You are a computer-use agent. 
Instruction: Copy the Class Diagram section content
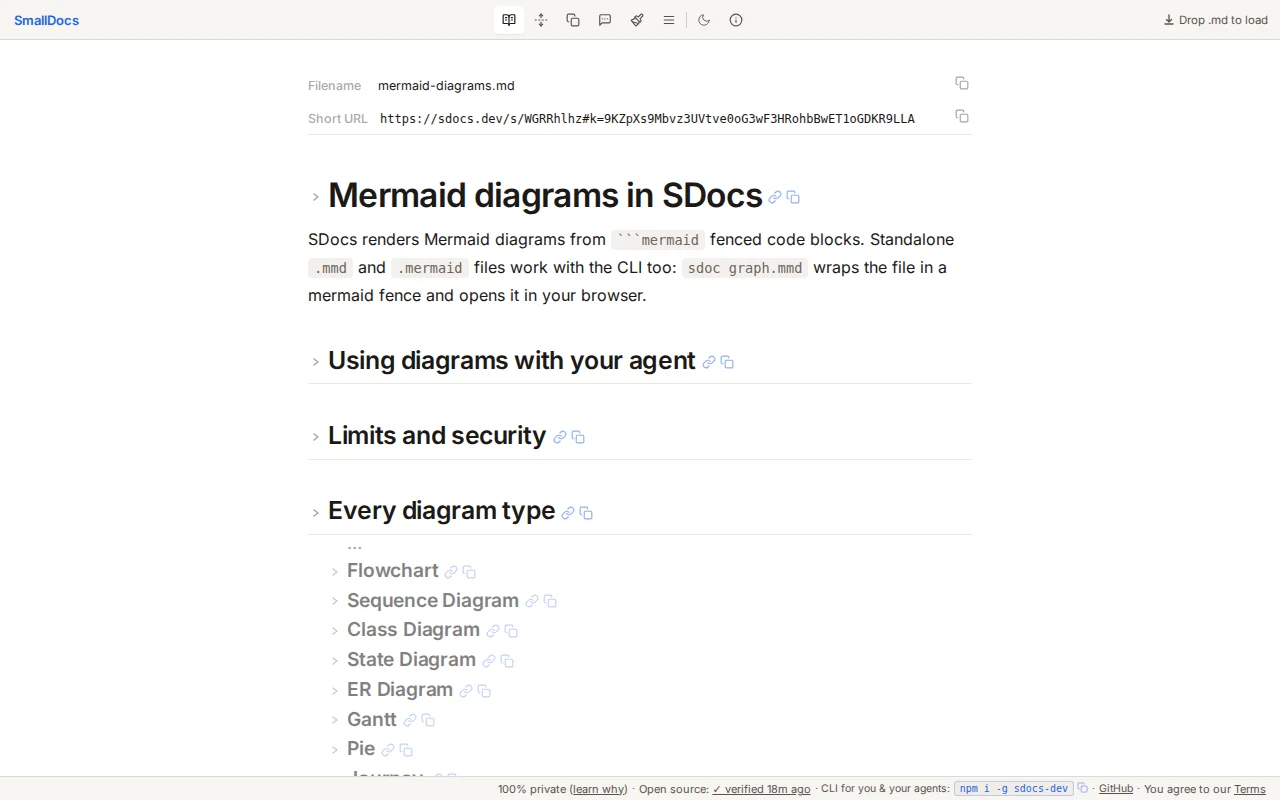tap(511, 631)
